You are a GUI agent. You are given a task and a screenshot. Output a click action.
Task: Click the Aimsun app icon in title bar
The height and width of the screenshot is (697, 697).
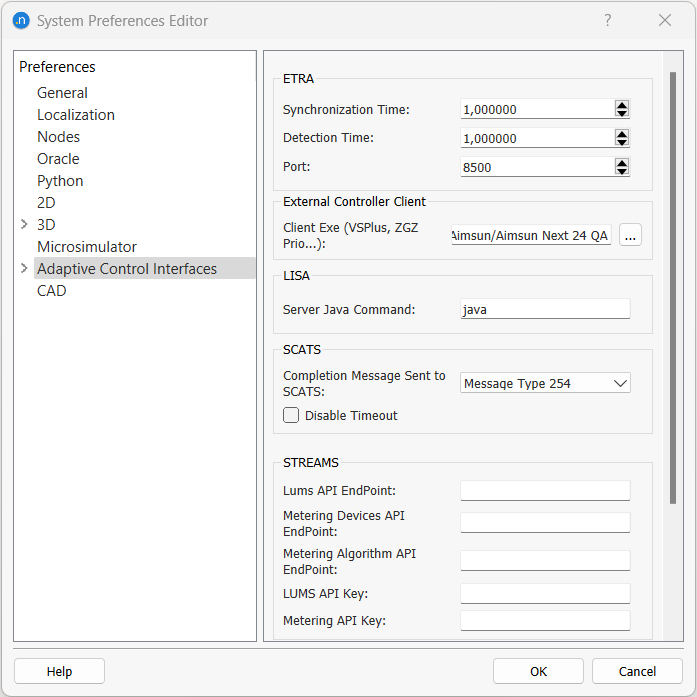point(21,20)
